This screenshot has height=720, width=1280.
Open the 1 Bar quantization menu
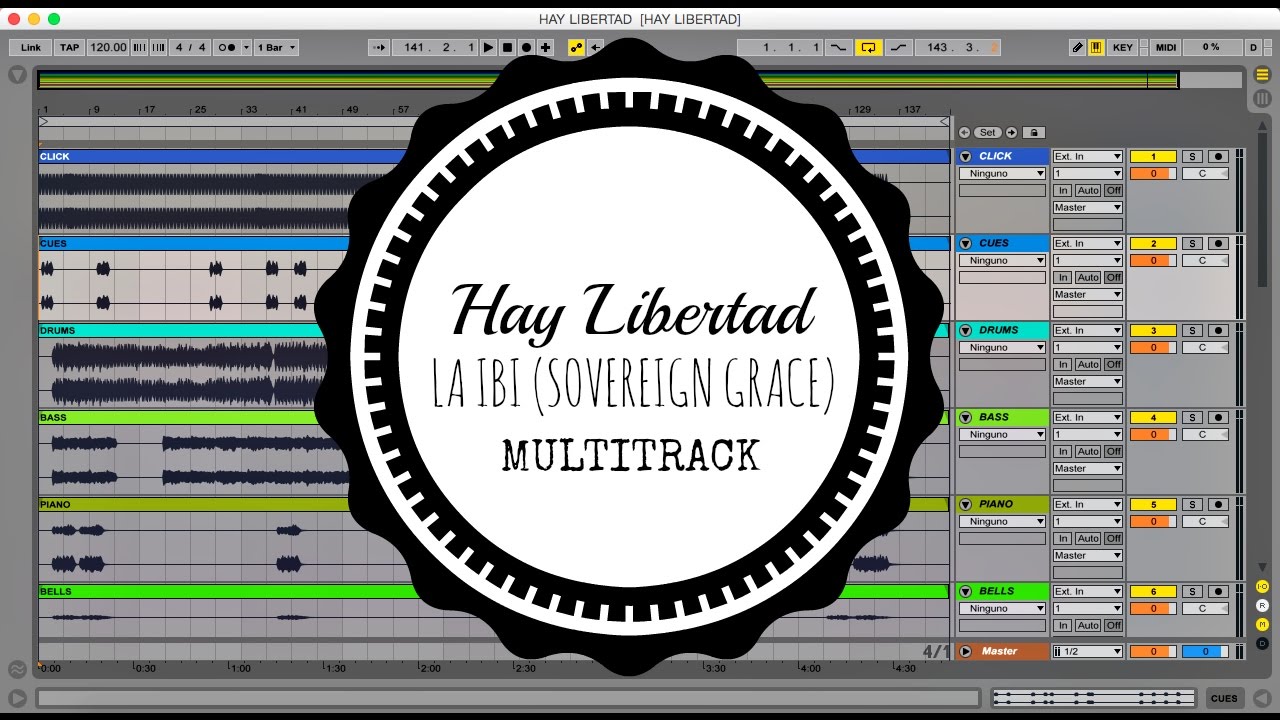(277, 47)
